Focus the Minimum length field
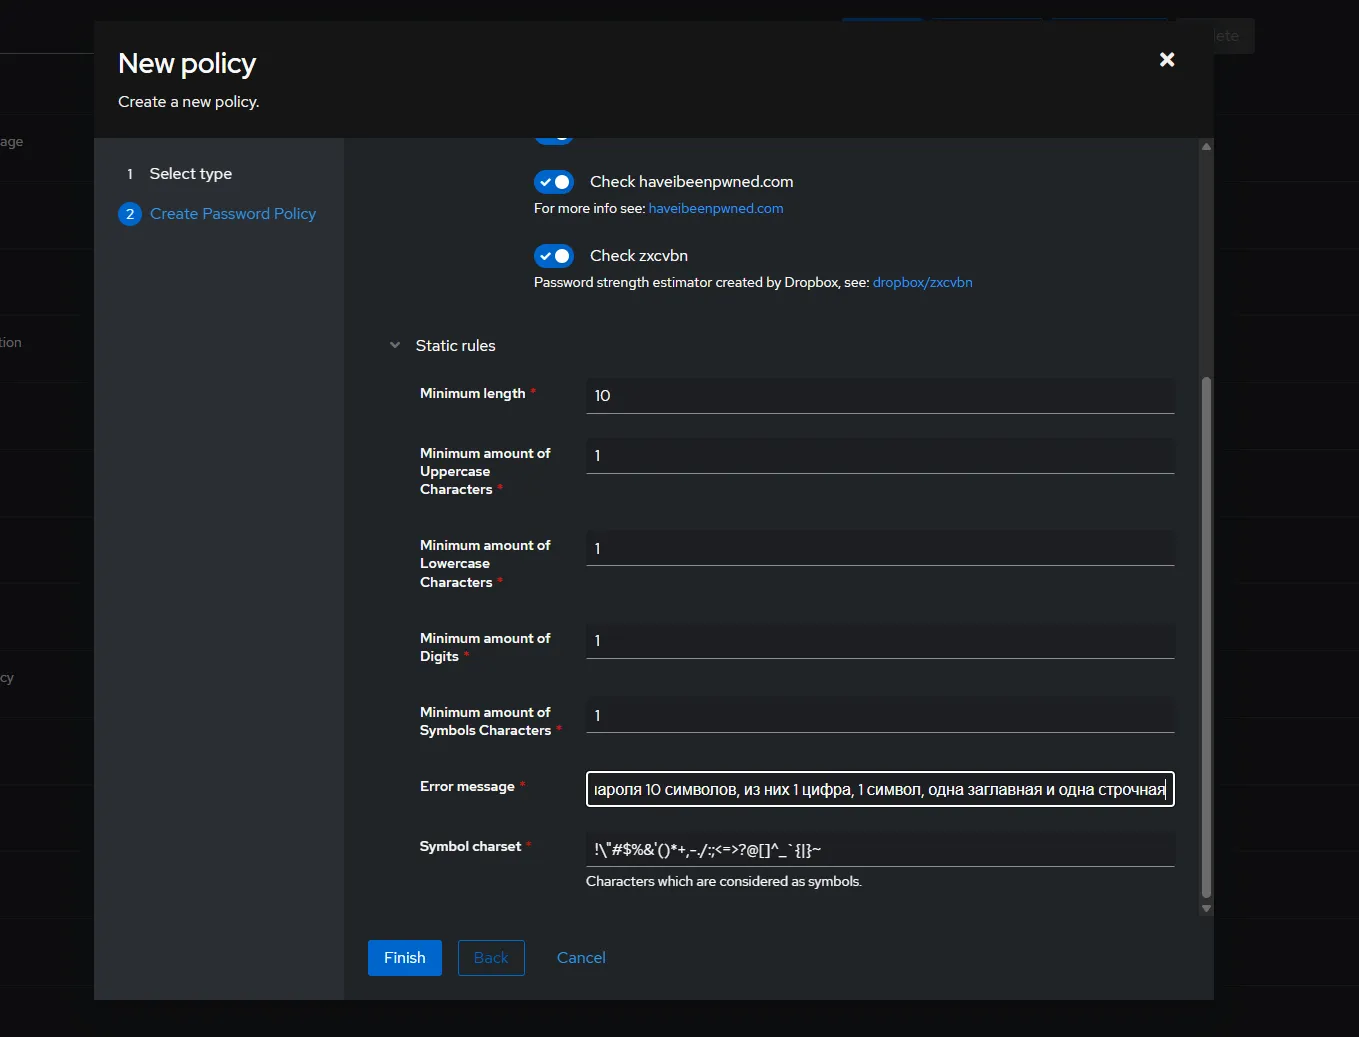The image size is (1359, 1037). 879,396
